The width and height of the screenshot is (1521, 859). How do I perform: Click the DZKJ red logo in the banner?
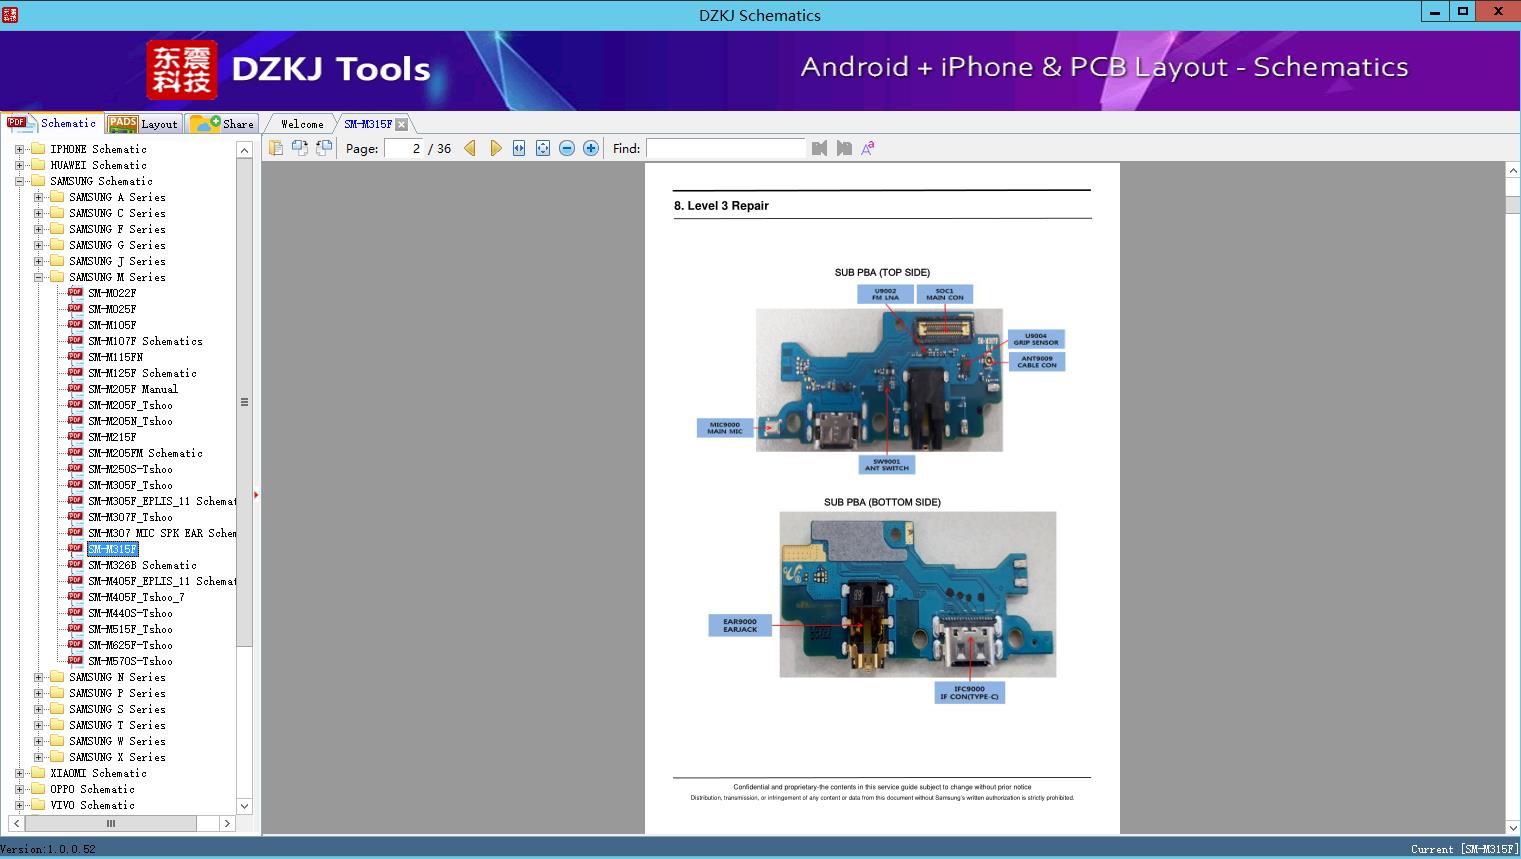[x=181, y=70]
